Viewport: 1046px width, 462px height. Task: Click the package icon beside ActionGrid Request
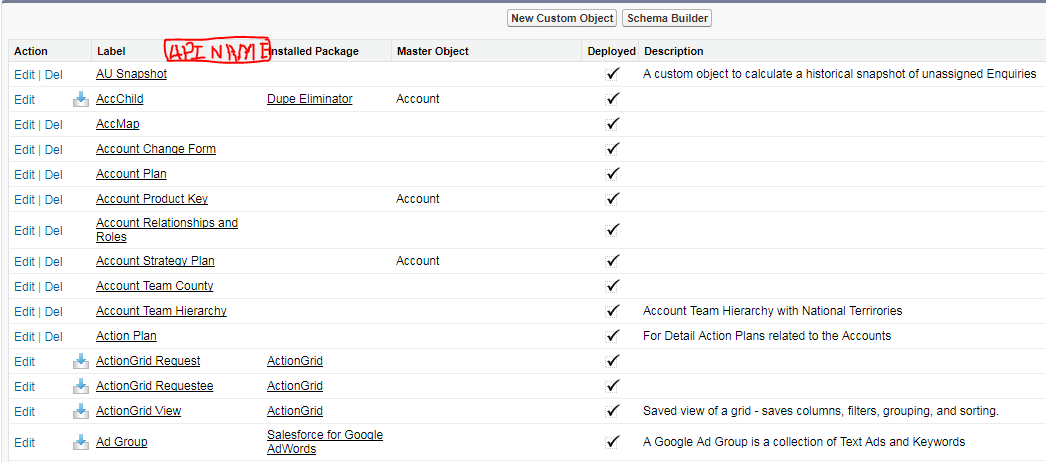coord(81,361)
